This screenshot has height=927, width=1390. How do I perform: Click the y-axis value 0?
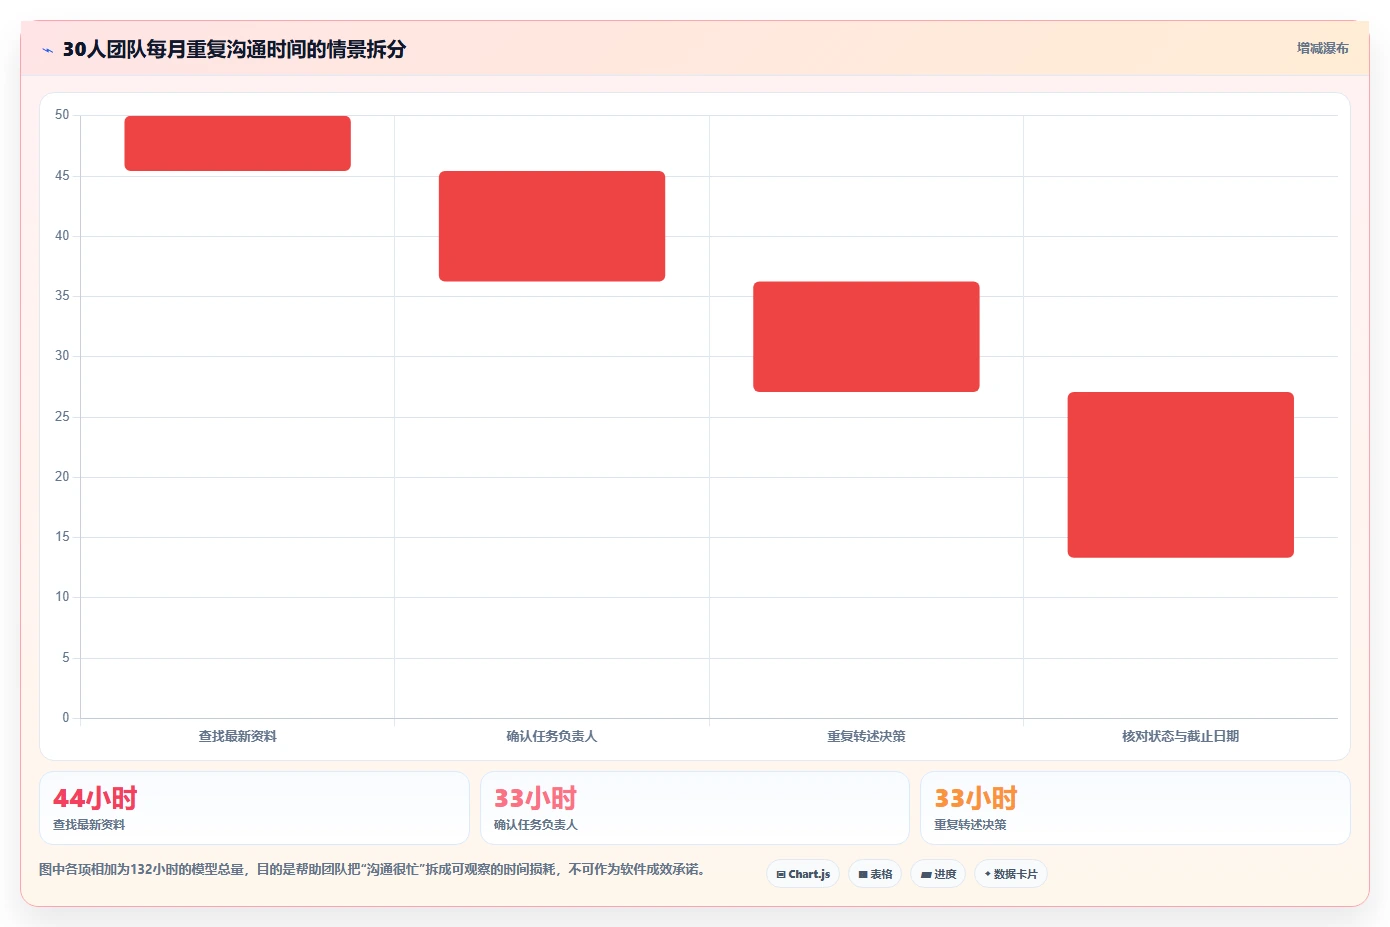pos(66,718)
